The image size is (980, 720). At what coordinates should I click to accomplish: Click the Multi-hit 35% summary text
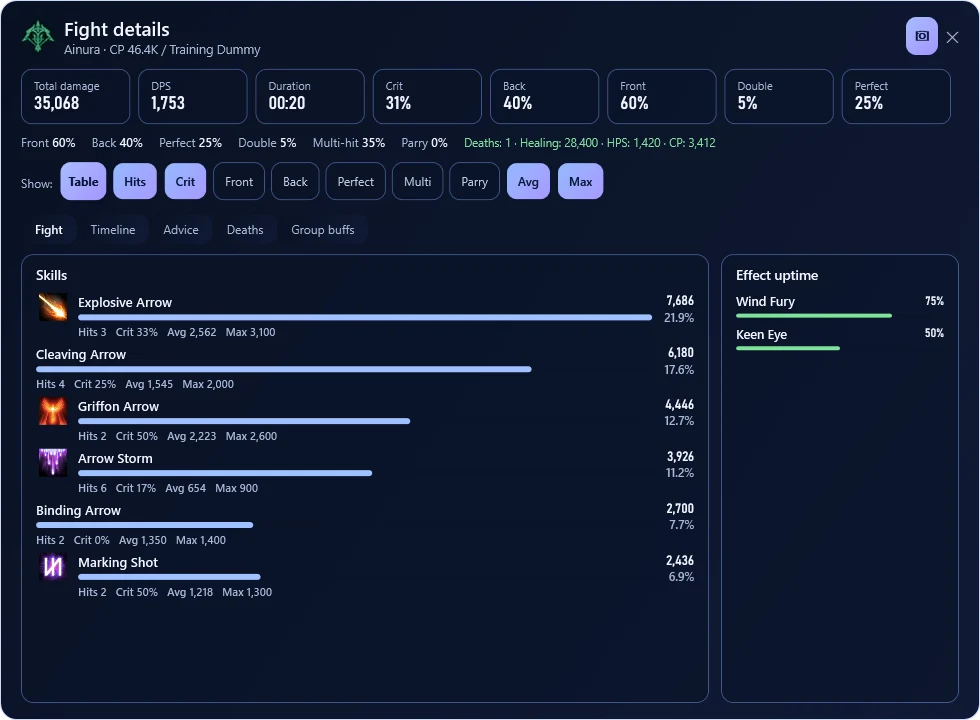349,142
